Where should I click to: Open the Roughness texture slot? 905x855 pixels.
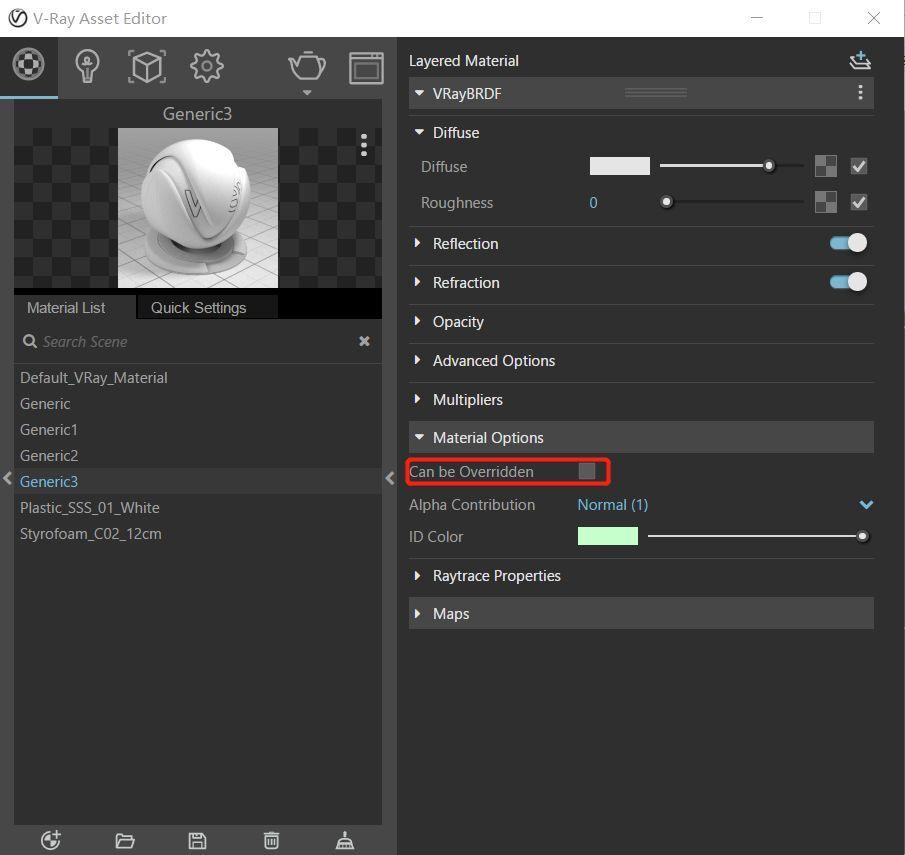click(x=826, y=202)
